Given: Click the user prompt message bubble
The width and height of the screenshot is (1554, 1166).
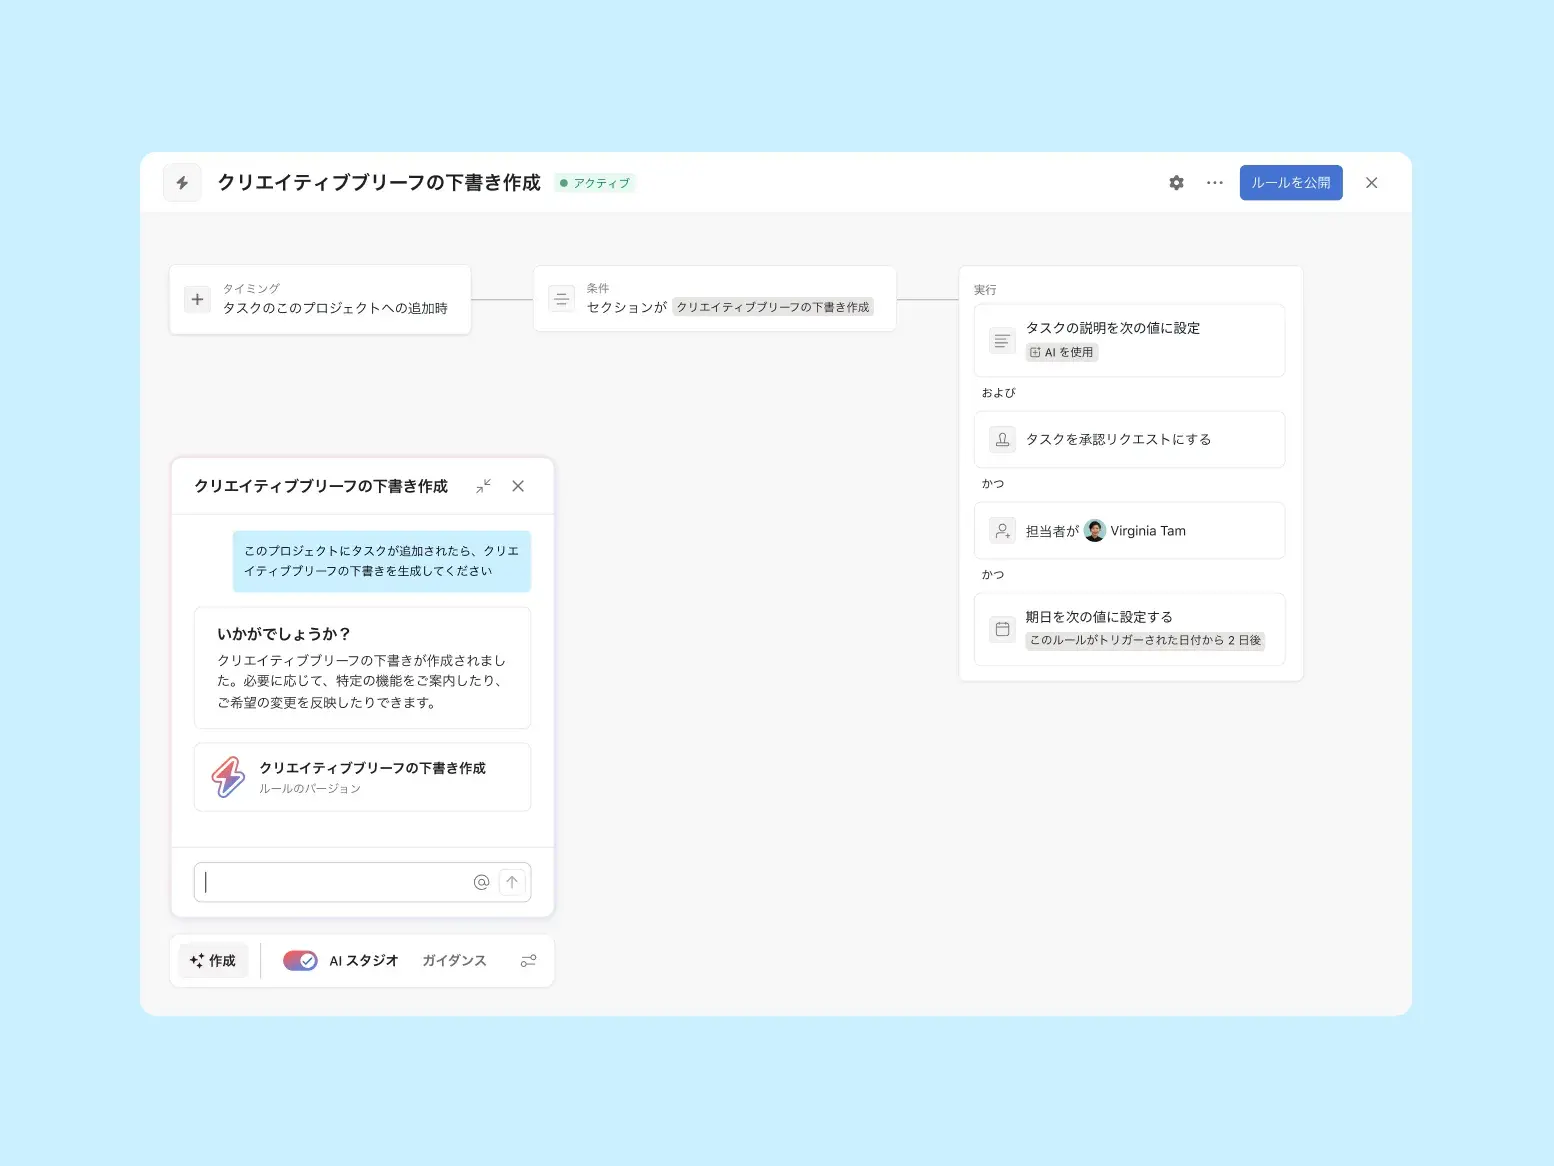Looking at the screenshot, I should click(x=382, y=561).
